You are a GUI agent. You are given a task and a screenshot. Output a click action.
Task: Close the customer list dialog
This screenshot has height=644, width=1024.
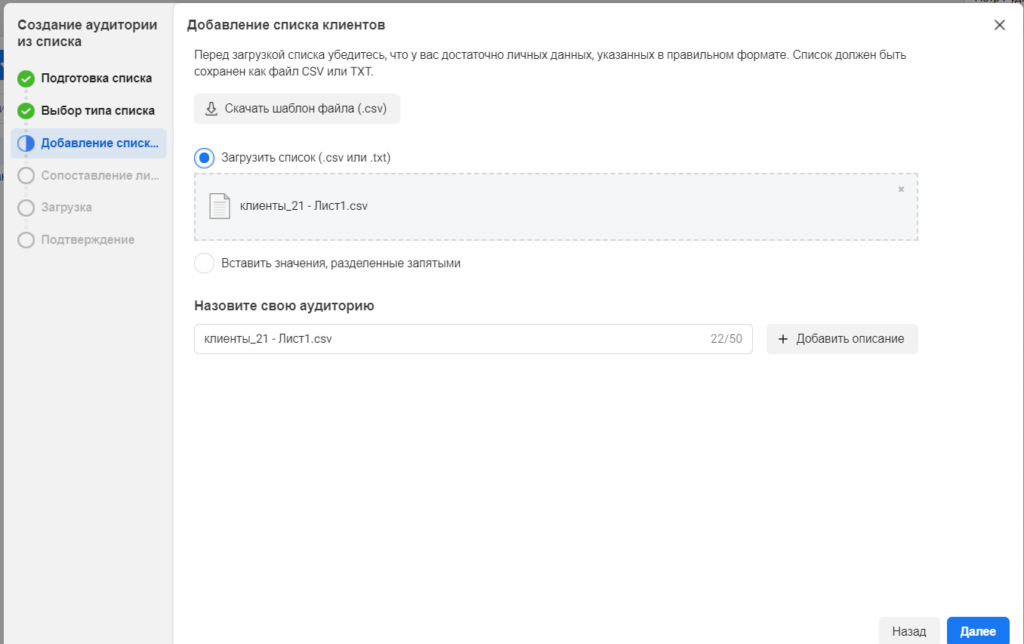click(x=999, y=25)
